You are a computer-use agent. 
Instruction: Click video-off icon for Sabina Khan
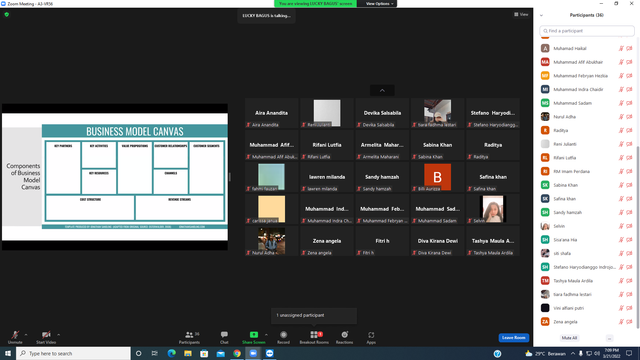pos(629,185)
